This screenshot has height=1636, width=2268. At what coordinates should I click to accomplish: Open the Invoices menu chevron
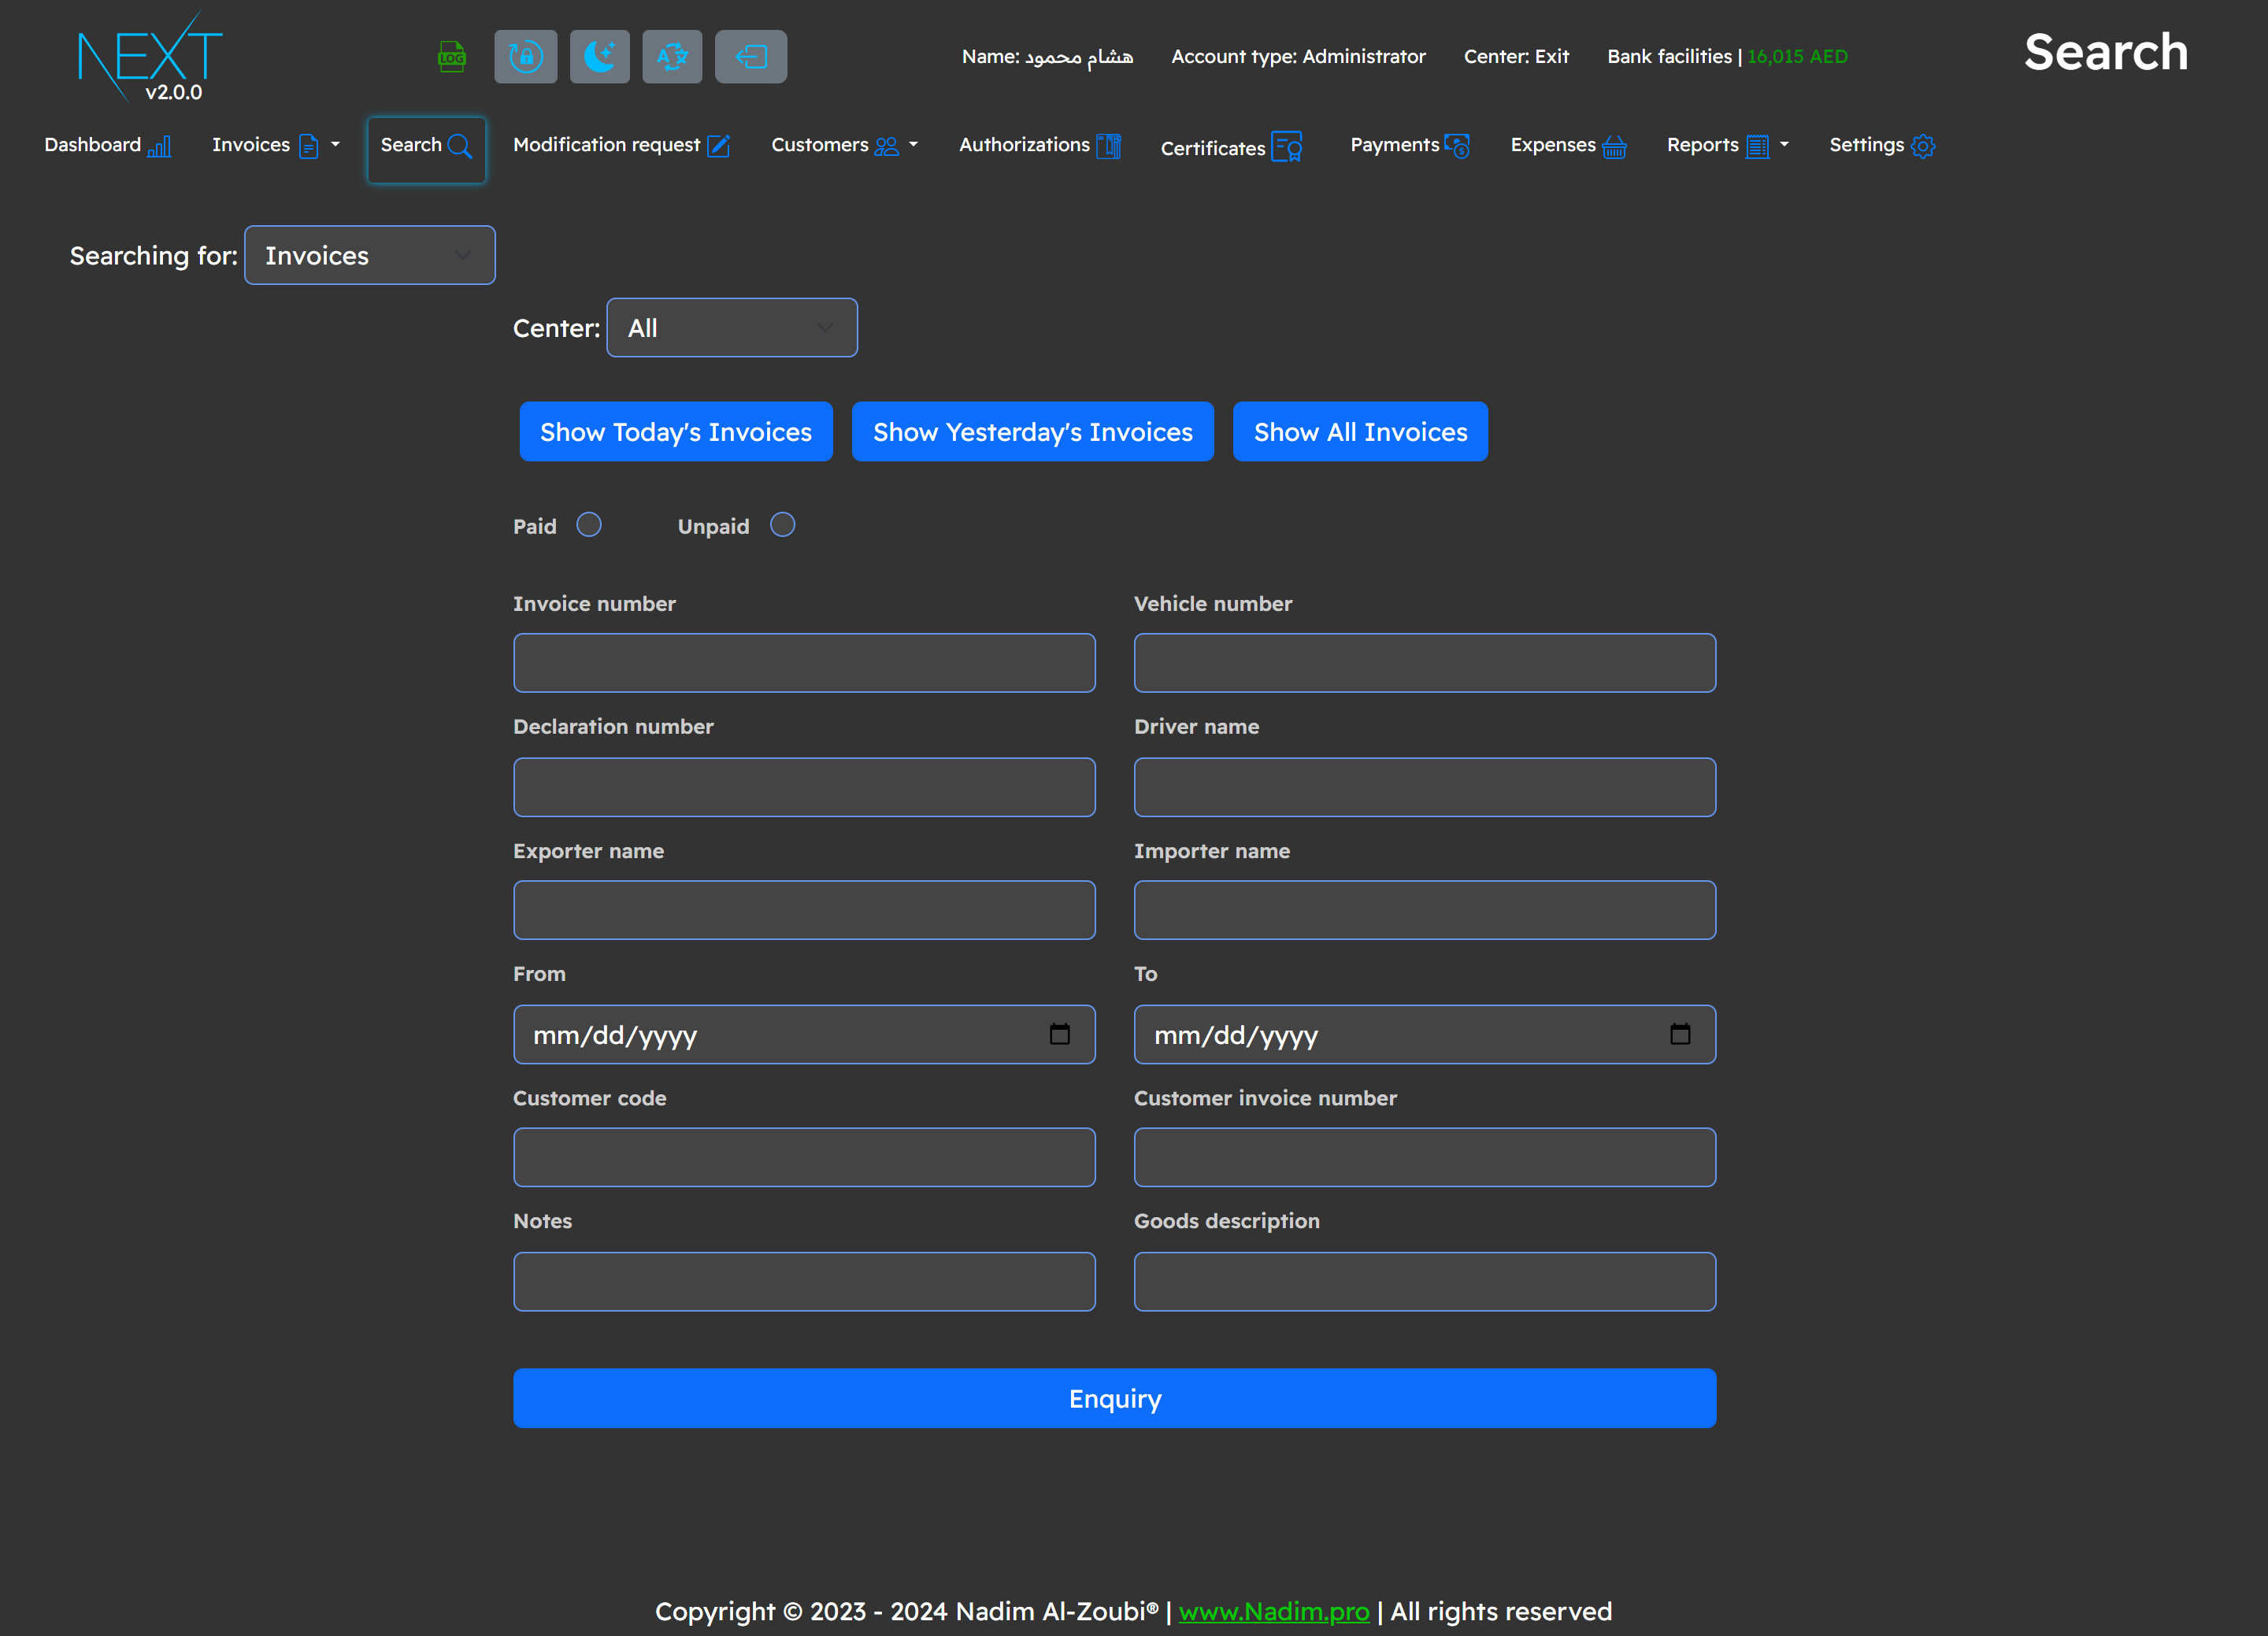335,145
